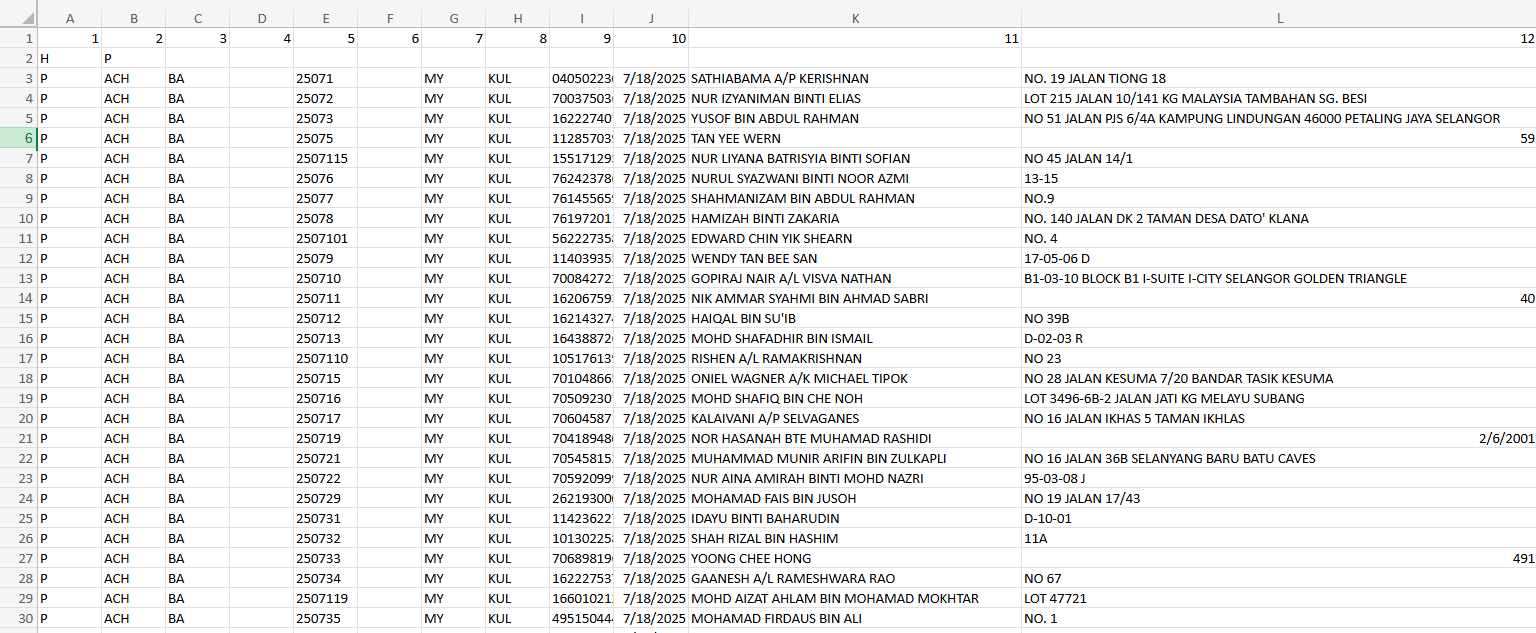Click code cell 2507101

(325, 238)
